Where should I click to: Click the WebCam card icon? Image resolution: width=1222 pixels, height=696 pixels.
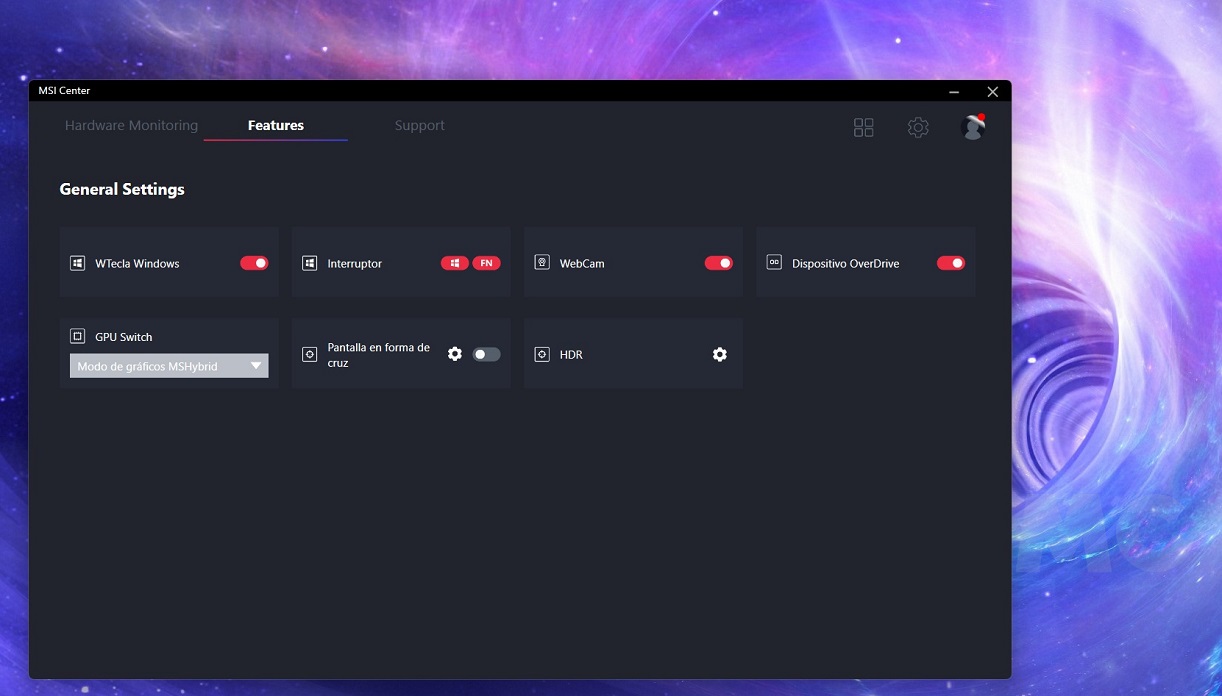(542, 263)
